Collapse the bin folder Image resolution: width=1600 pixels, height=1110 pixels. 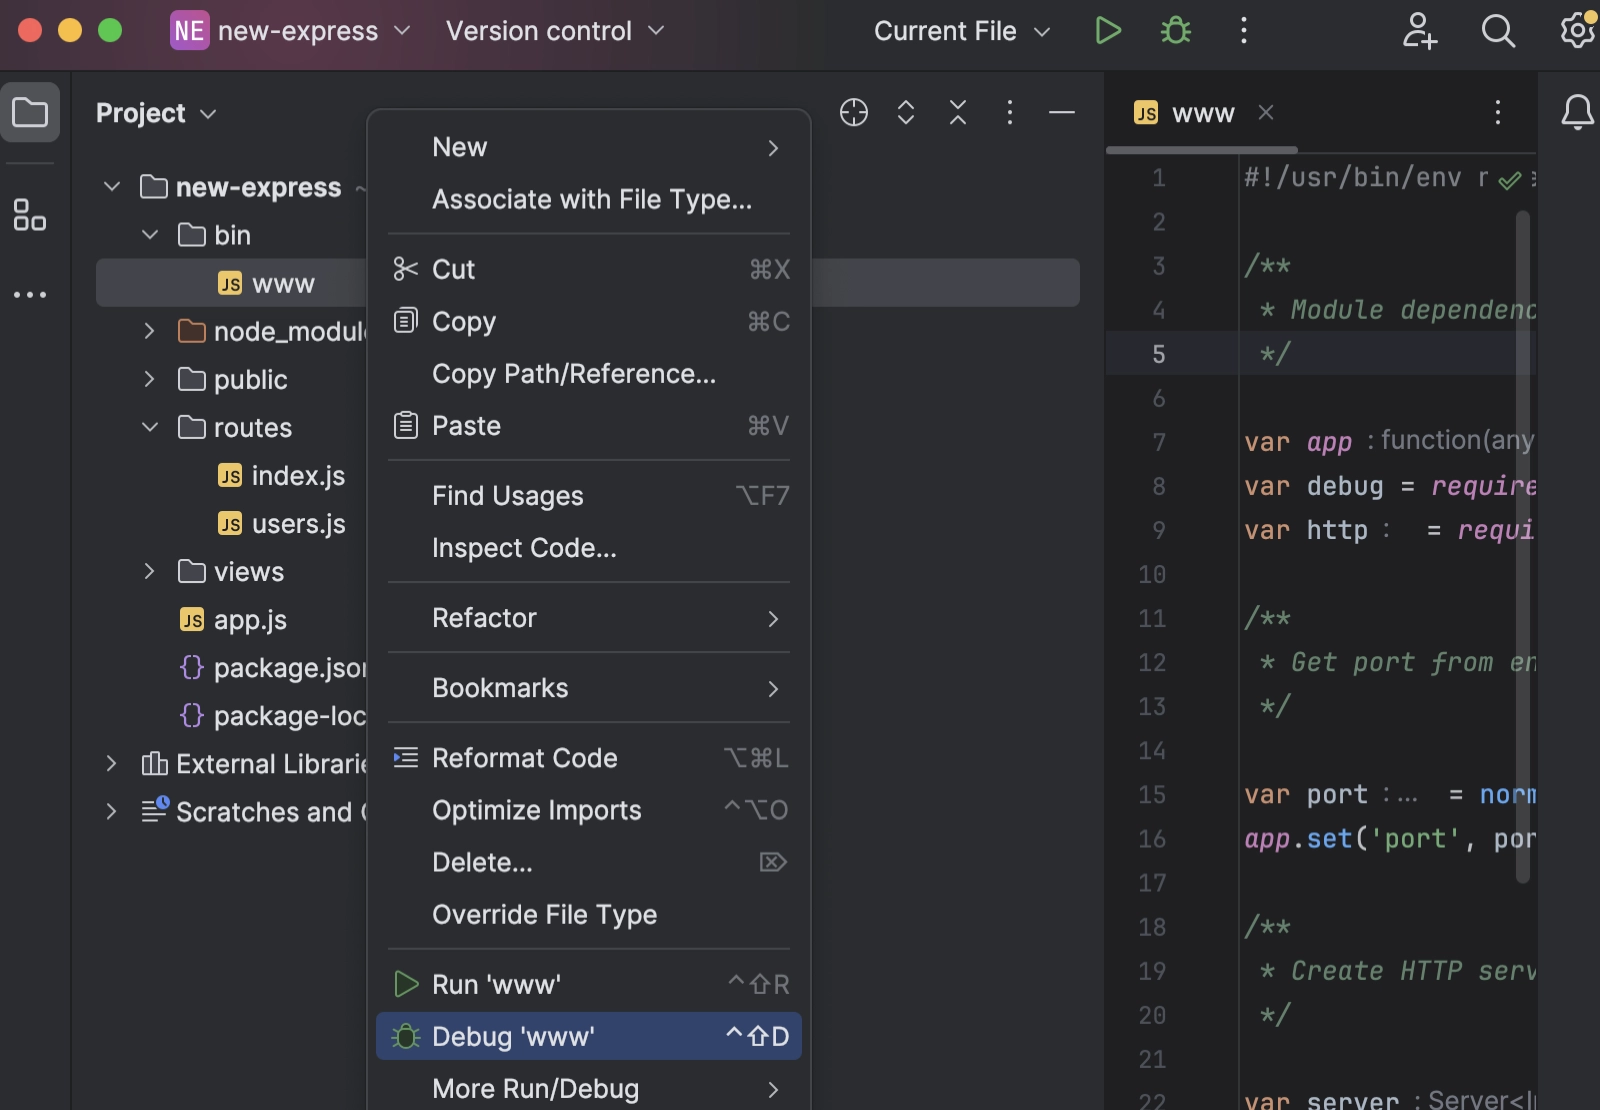click(x=150, y=235)
